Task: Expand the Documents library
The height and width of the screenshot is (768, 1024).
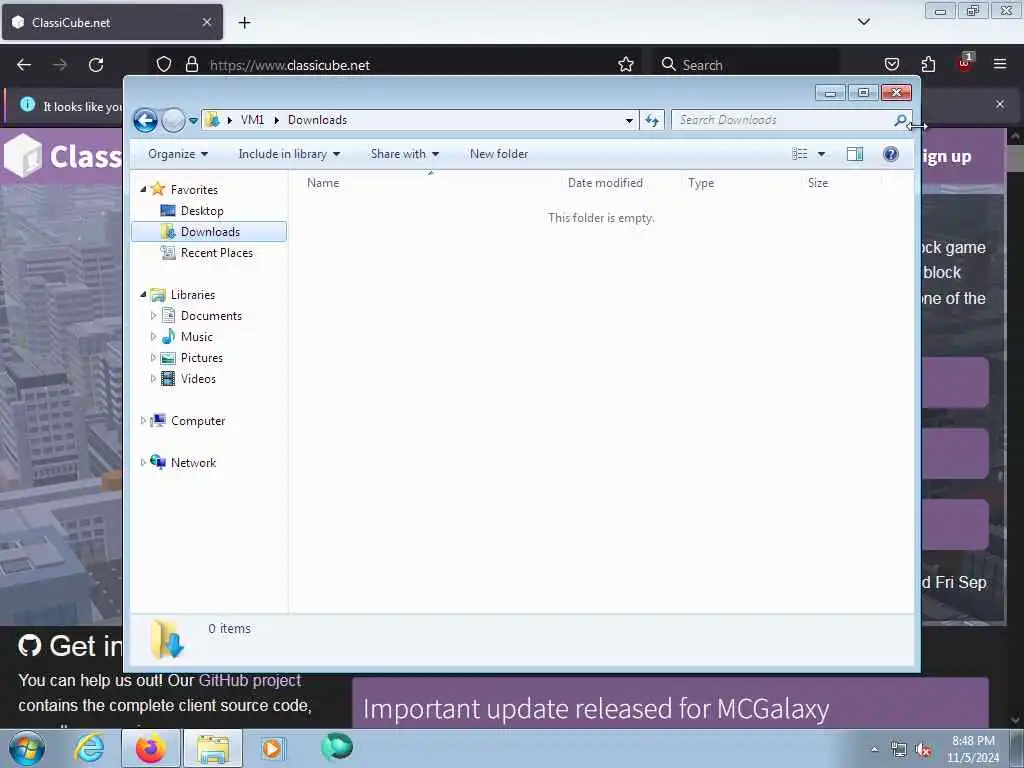Action: (153, 315)
